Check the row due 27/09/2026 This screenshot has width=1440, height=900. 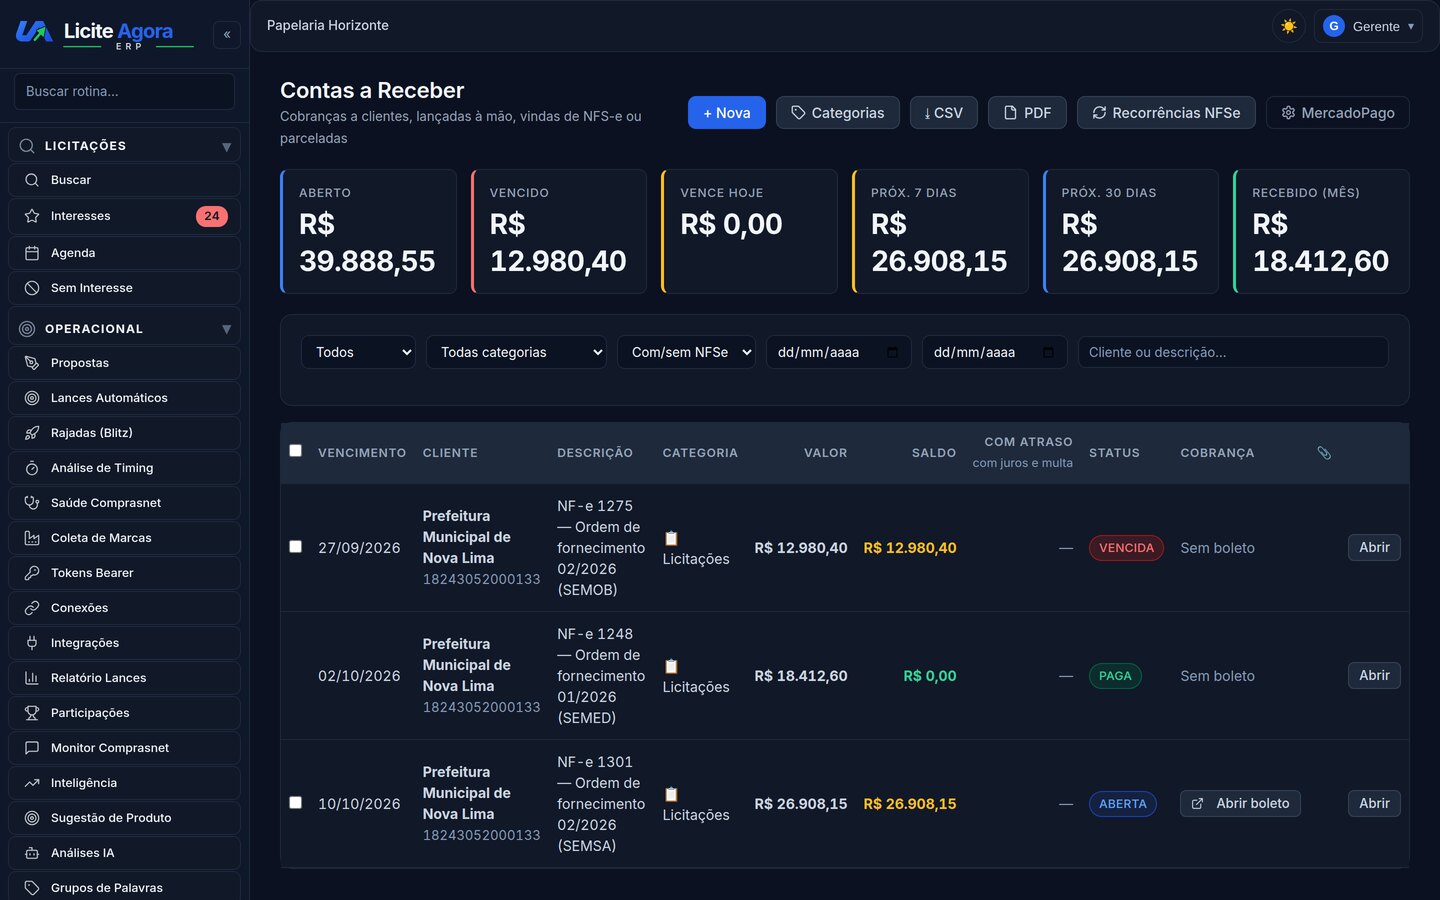pos(295,547)
